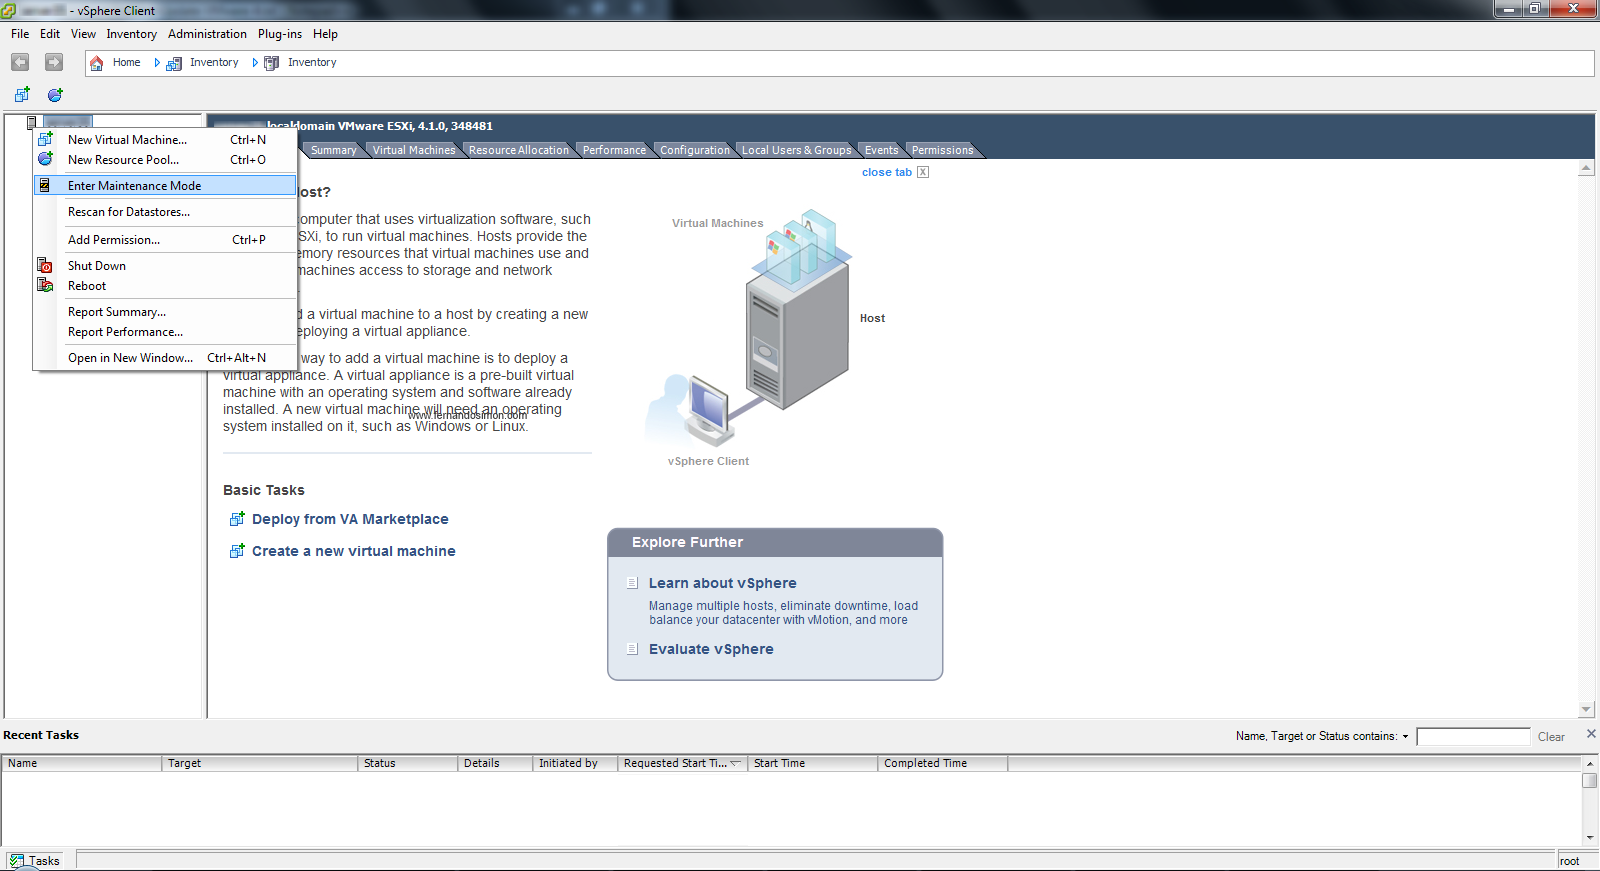
Task: Click the New Virtual Machine menu icon
Action: 45,139
